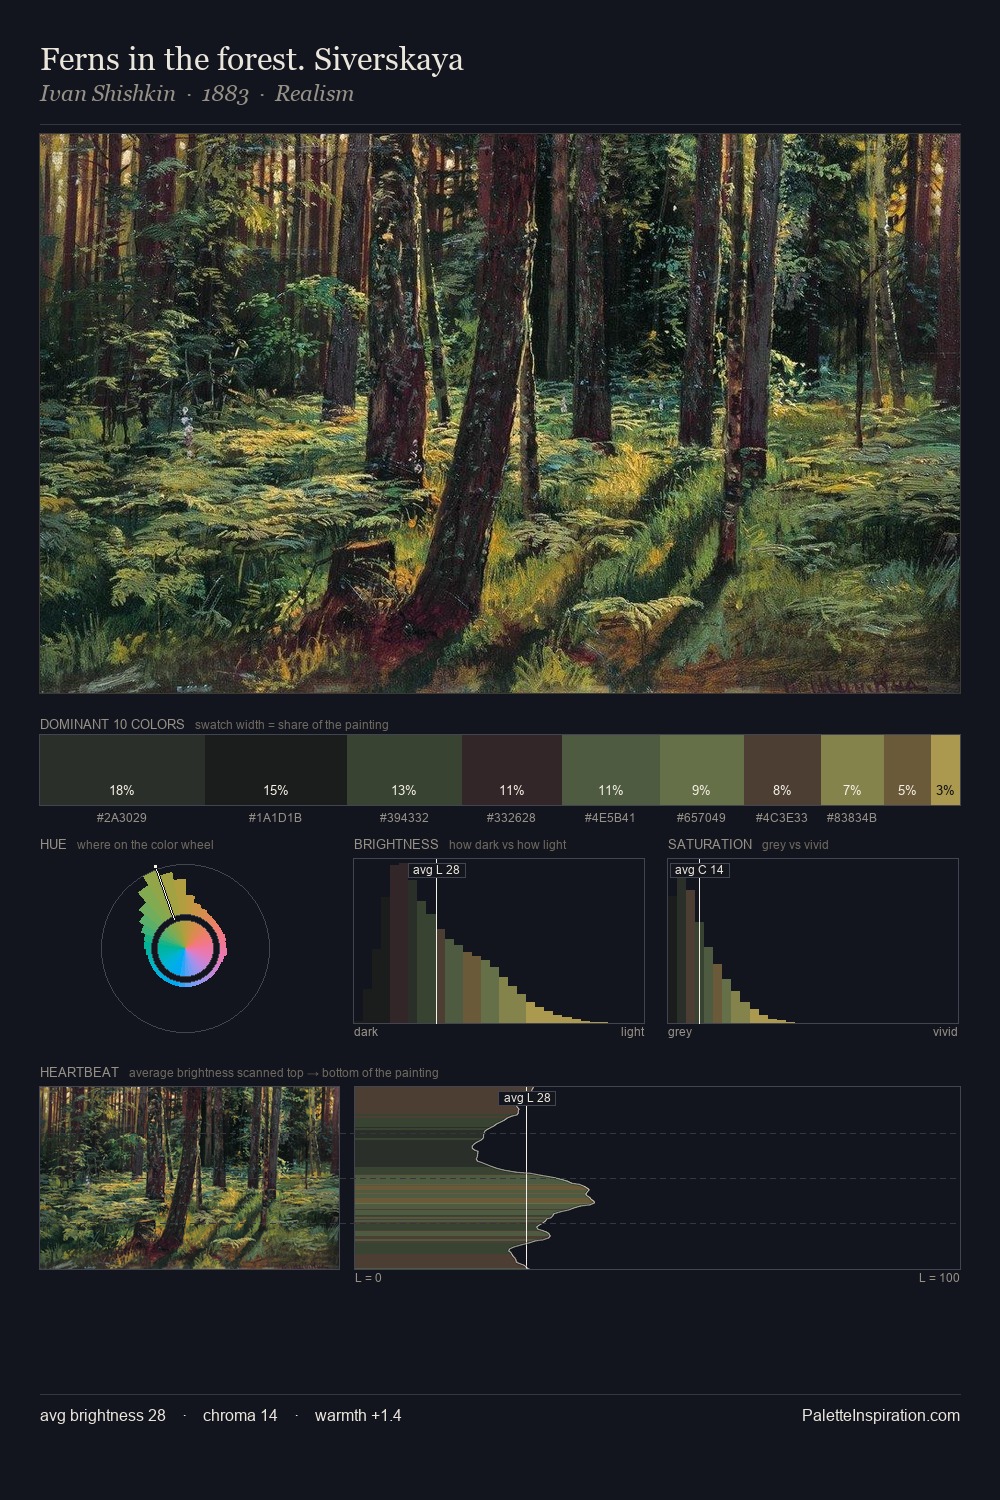
Task: Click the 'grey' axis label
Action: 680,1032
